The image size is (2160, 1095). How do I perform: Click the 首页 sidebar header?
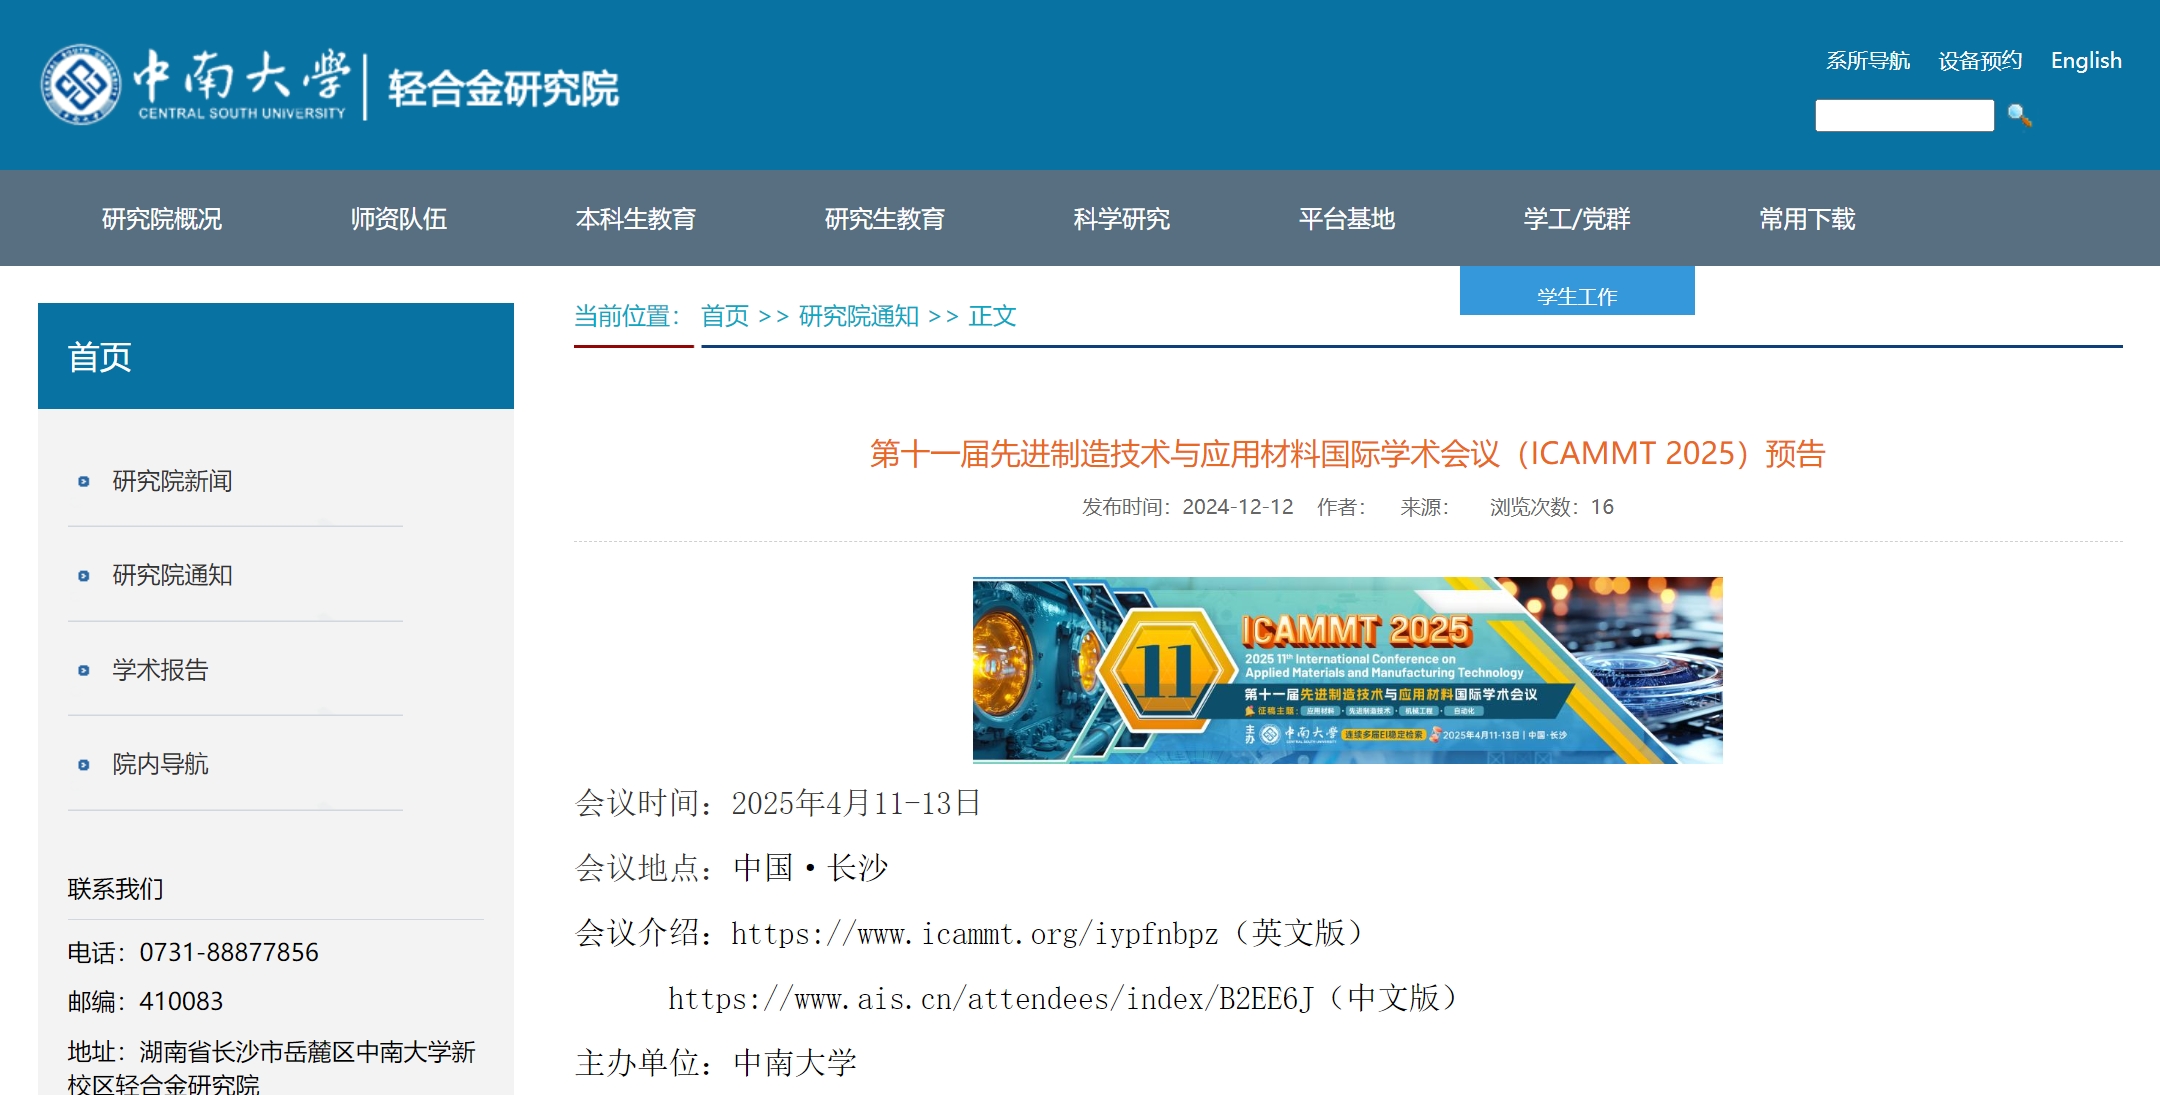pos(276,356)
